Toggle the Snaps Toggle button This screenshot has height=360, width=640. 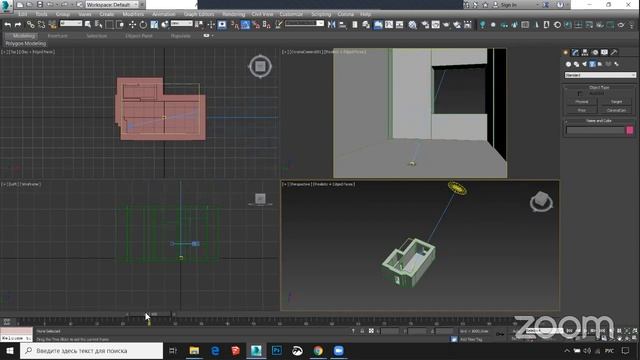coord(235,24)
